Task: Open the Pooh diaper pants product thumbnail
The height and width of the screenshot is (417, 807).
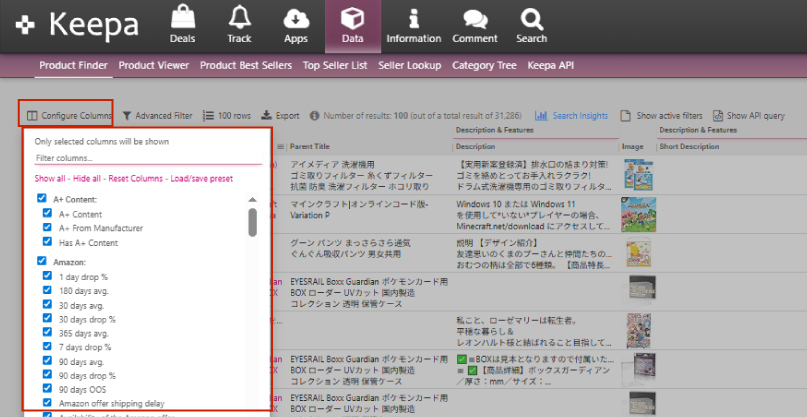Action: pyautogui.click(x=639, y=252)
